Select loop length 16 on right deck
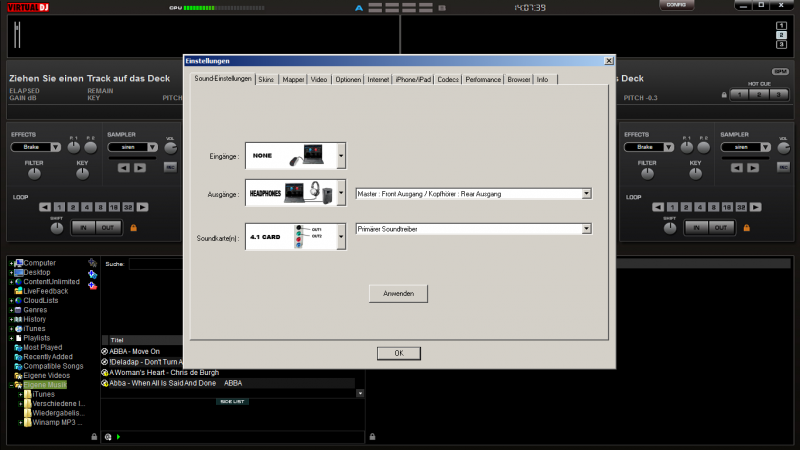Image resolution: width=800 pixels, height=450 pixels. click(727, 207)
